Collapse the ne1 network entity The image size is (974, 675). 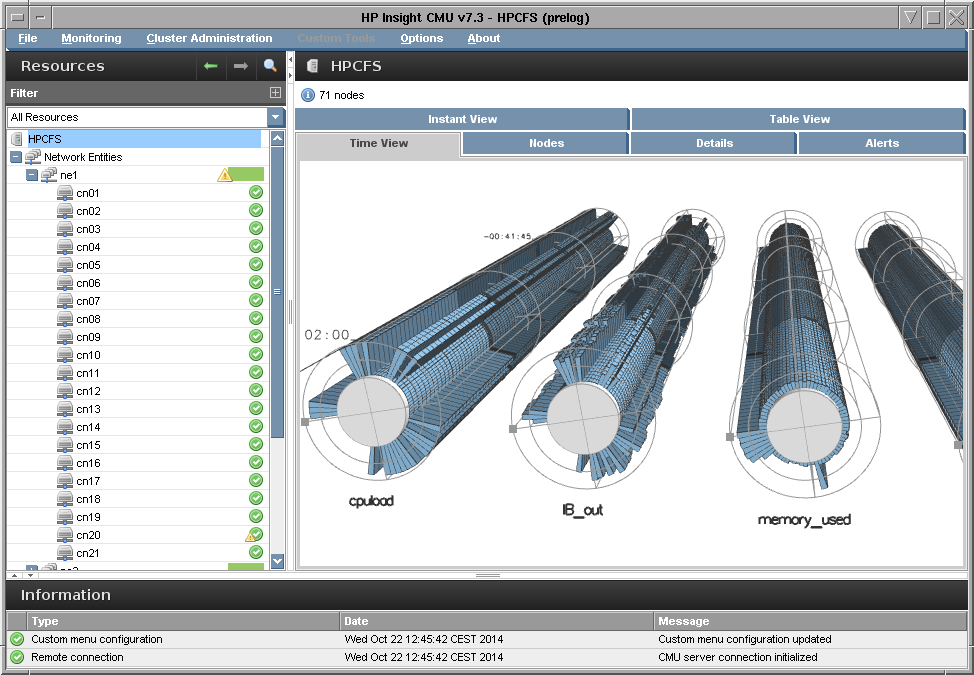[x=32, y=175]
